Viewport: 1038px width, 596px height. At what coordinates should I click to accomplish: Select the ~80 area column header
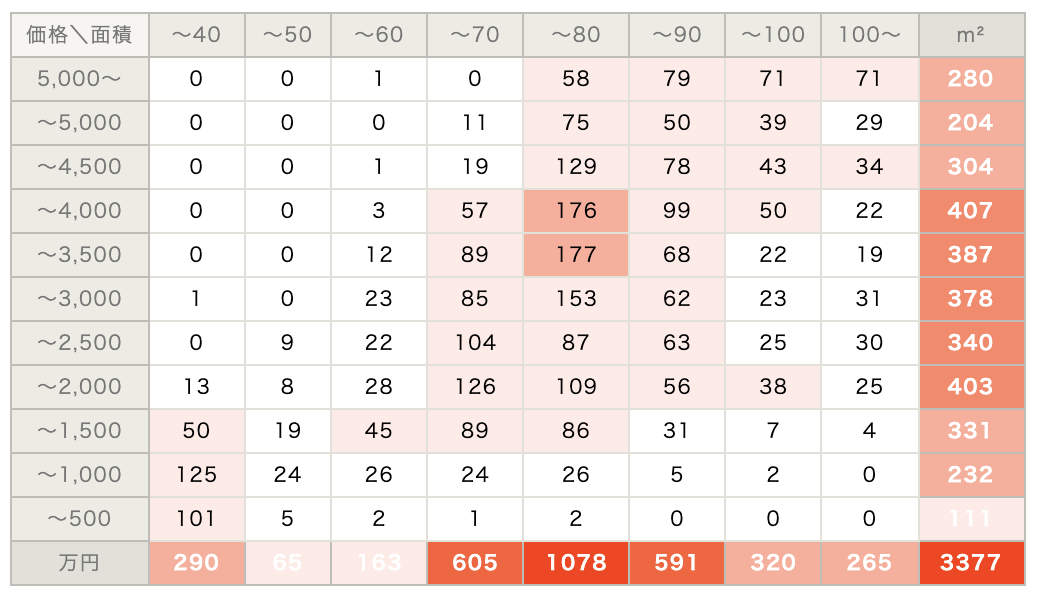tap(576, 34)
